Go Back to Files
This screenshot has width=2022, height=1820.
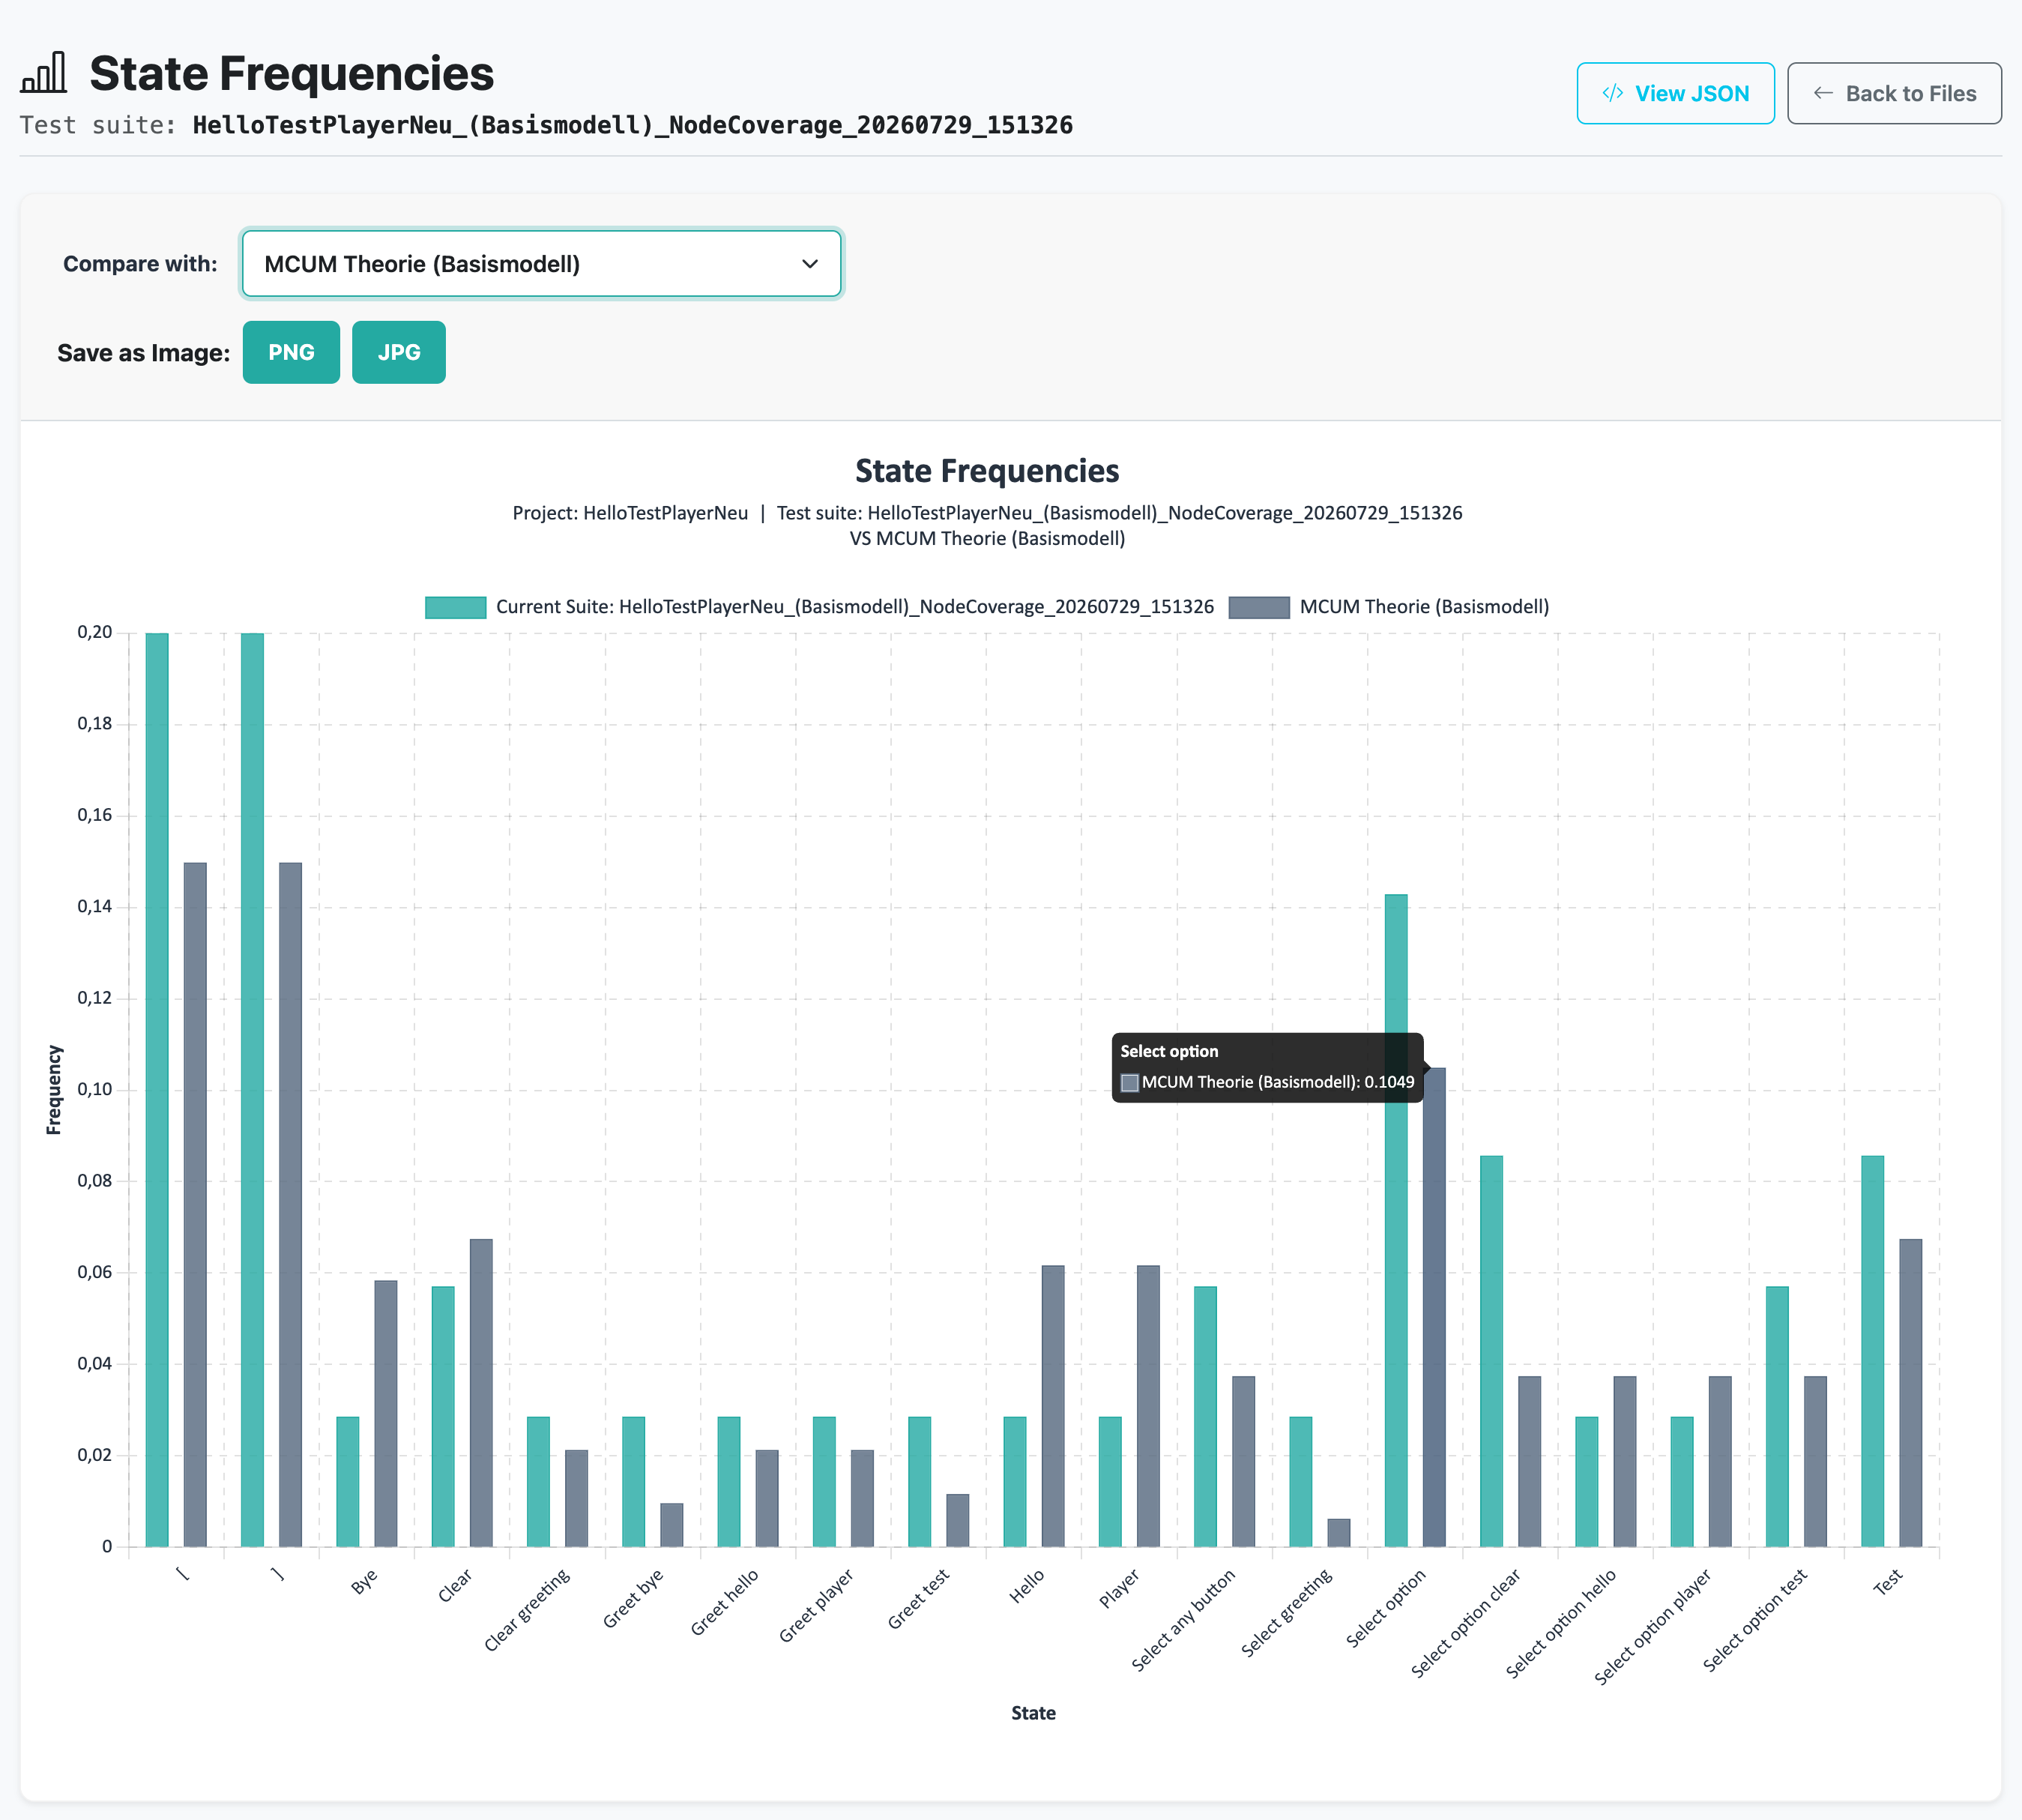point(1894,93)
